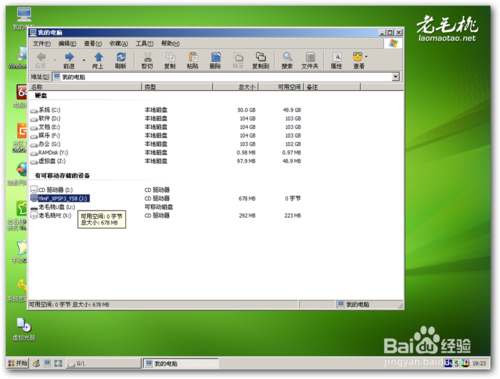Click the Delete toolbar icon
Screen dimensions: 500x379
pos(216,57)
